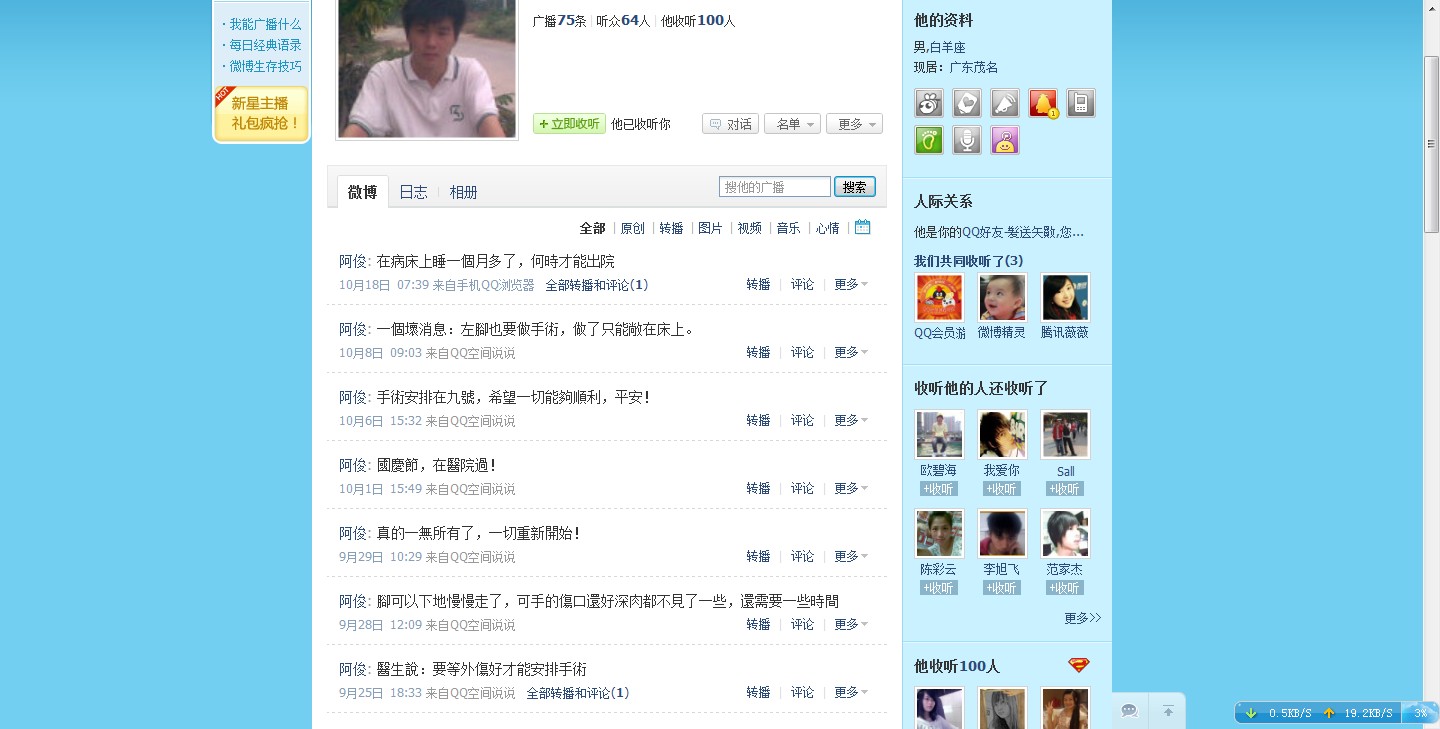Click the microphone badge icon
1440x729 pixels.
967,140
